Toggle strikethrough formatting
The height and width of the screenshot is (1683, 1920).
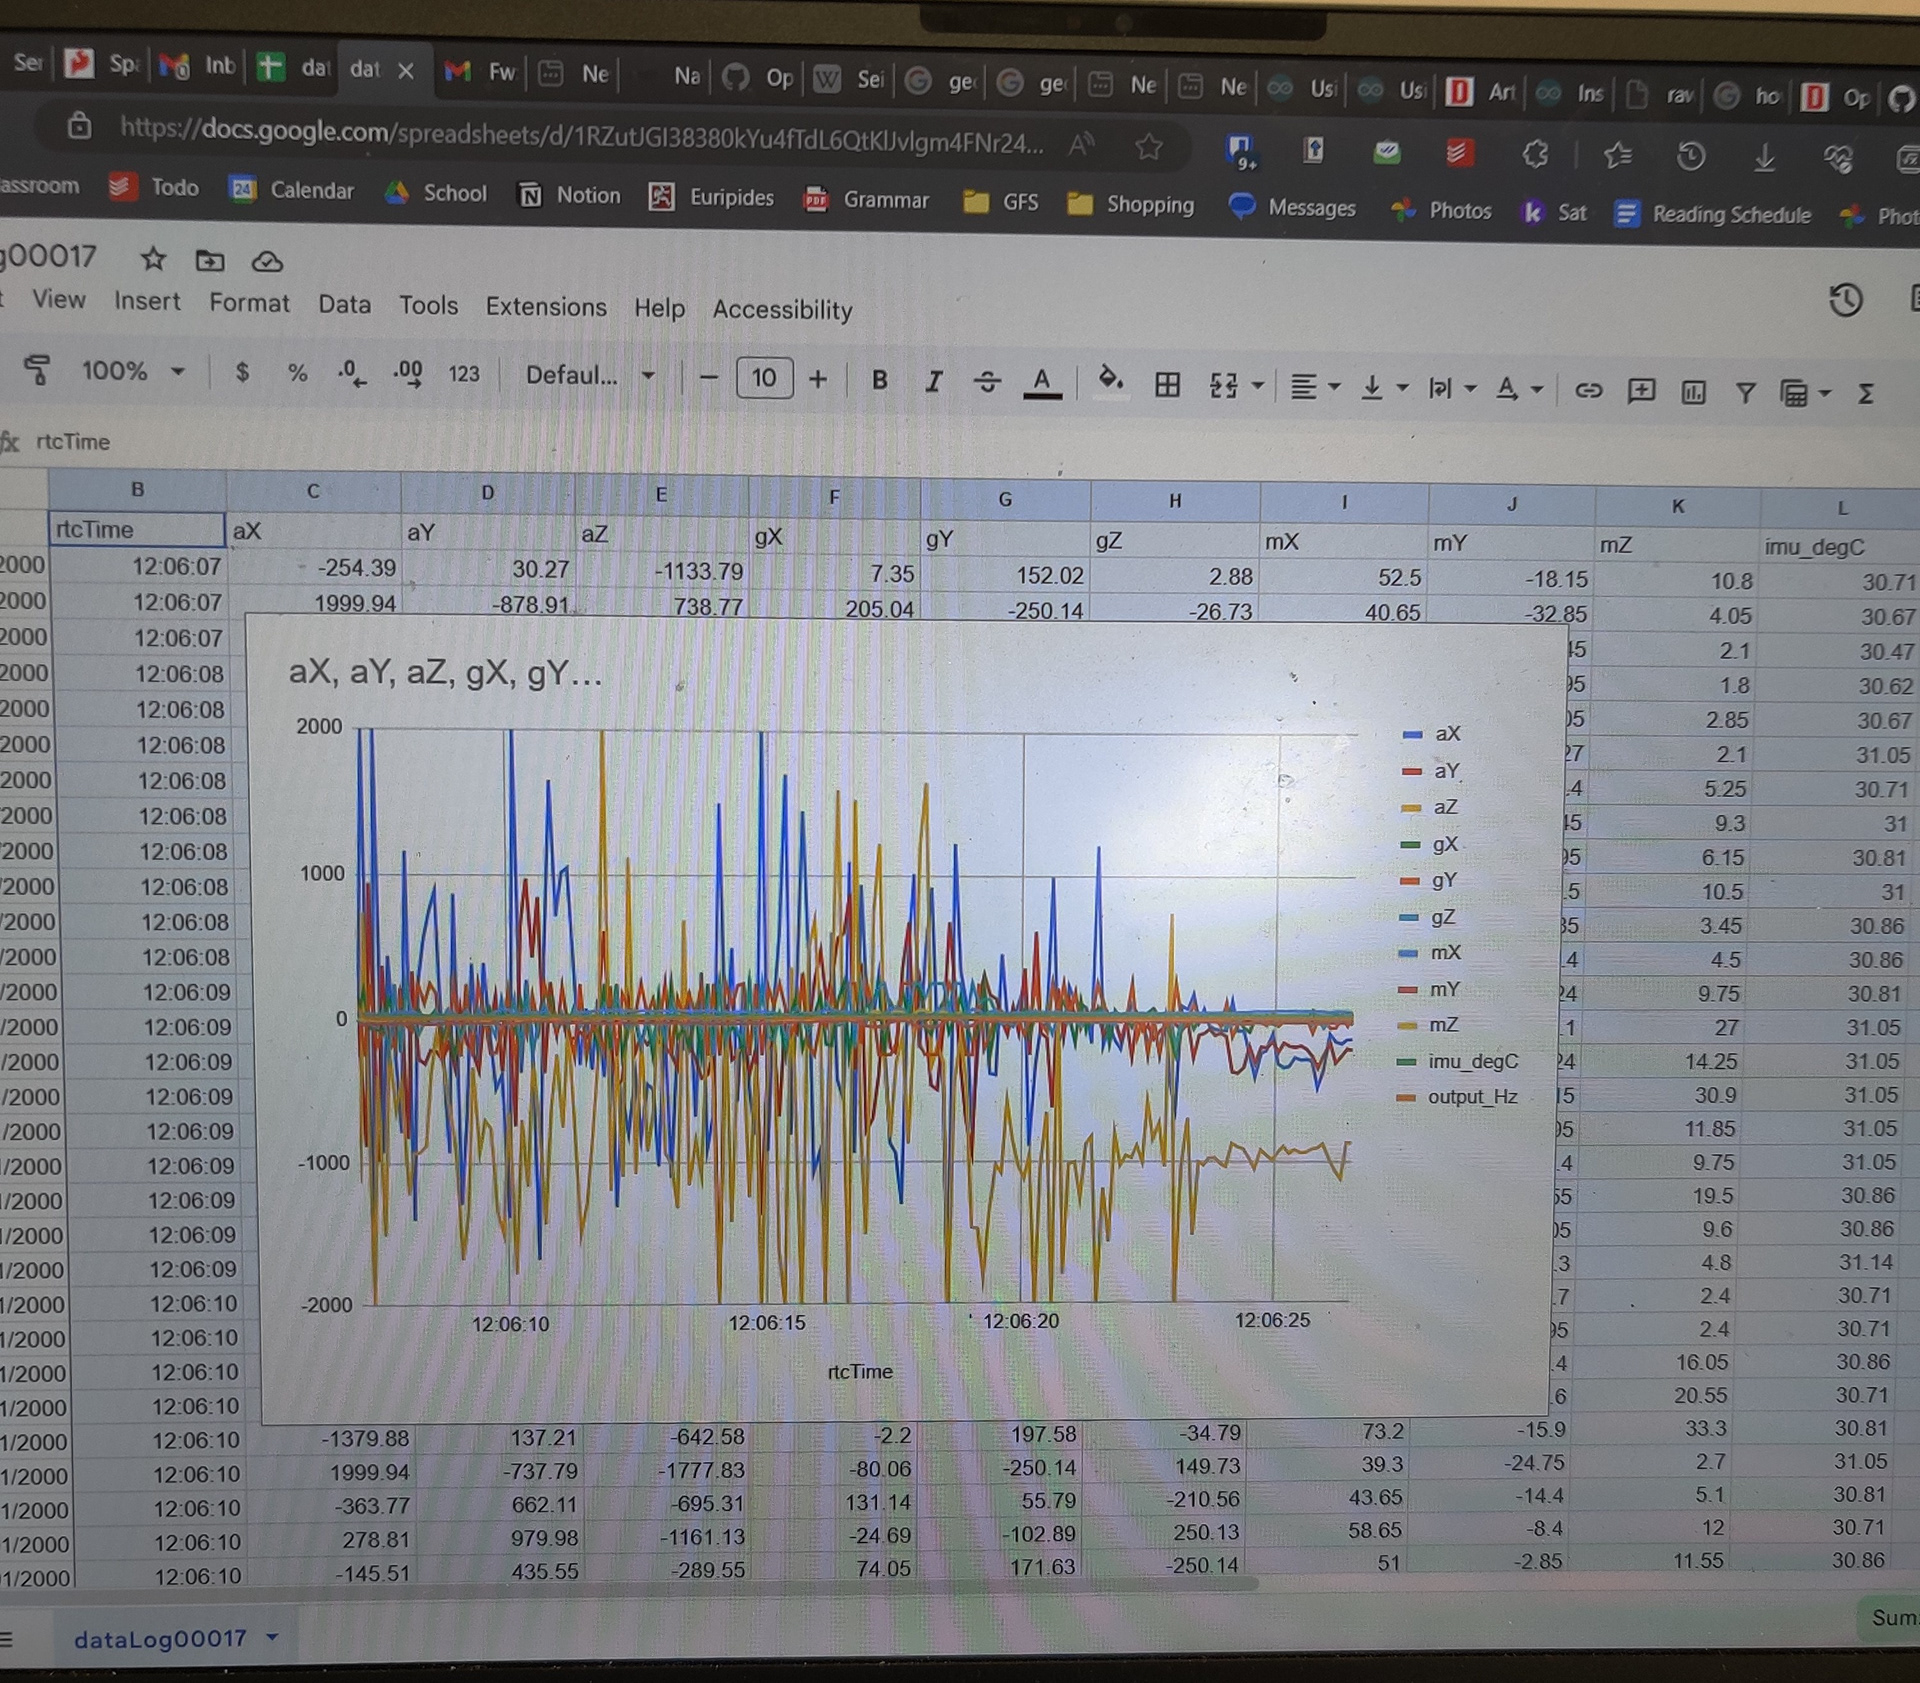987,382
